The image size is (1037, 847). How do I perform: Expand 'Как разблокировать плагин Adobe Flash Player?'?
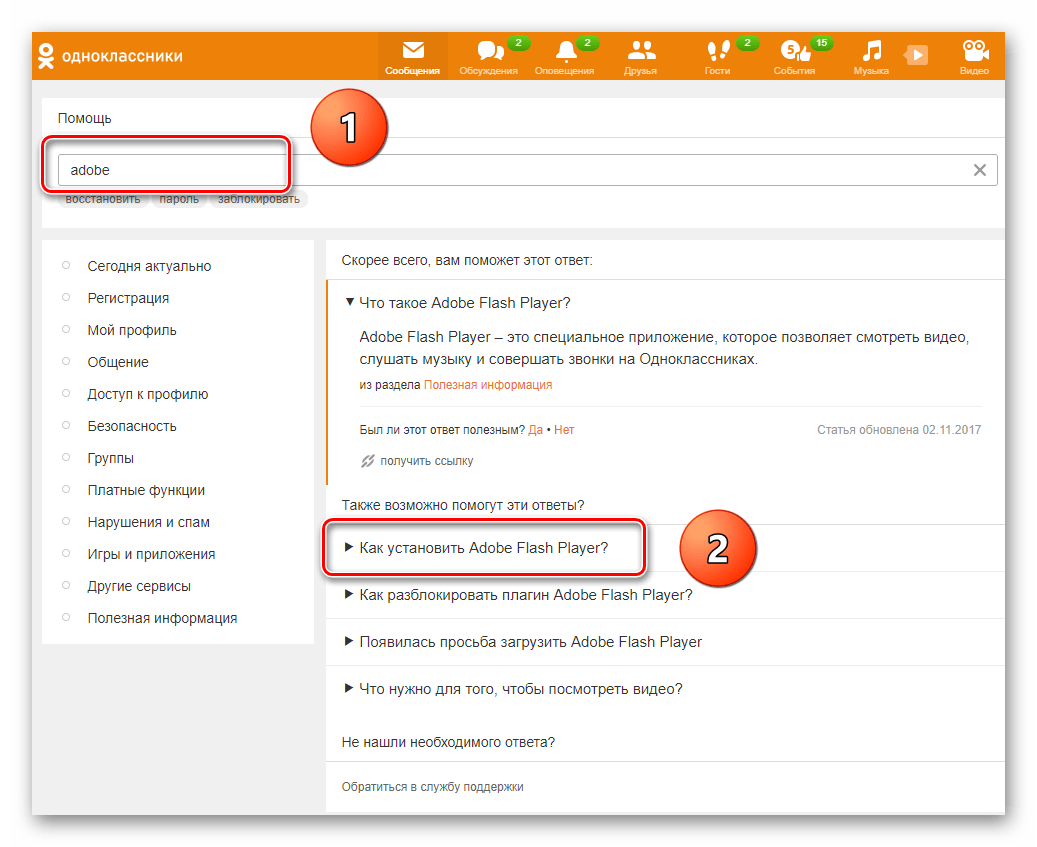point(525,594)
